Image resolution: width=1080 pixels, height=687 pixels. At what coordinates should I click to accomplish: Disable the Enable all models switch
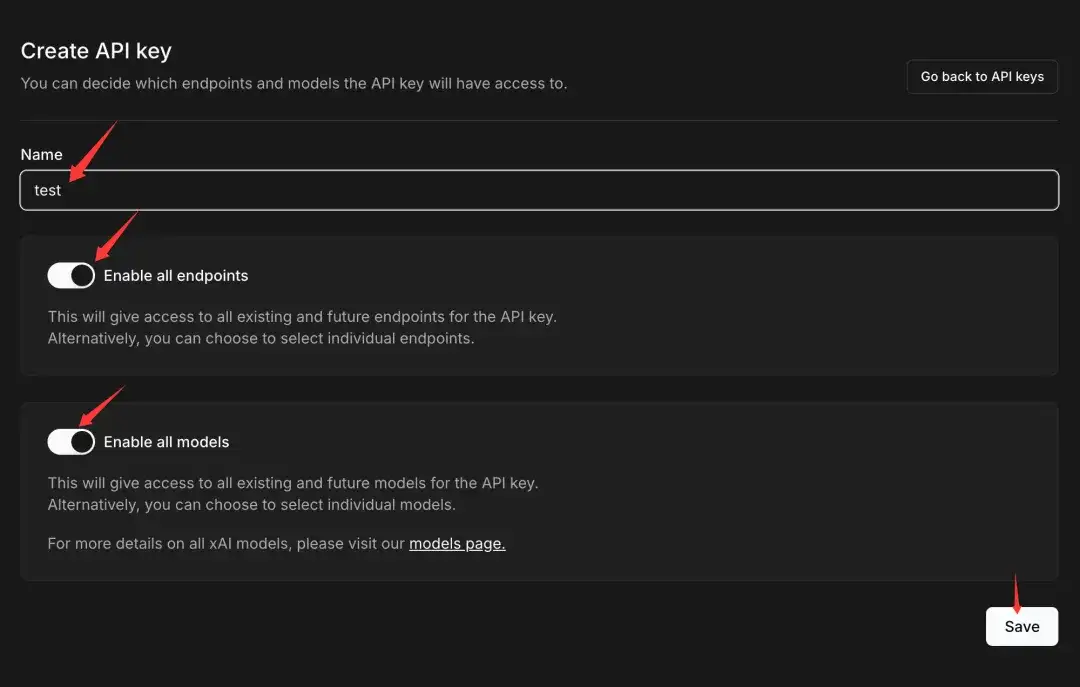coord(71,441)
